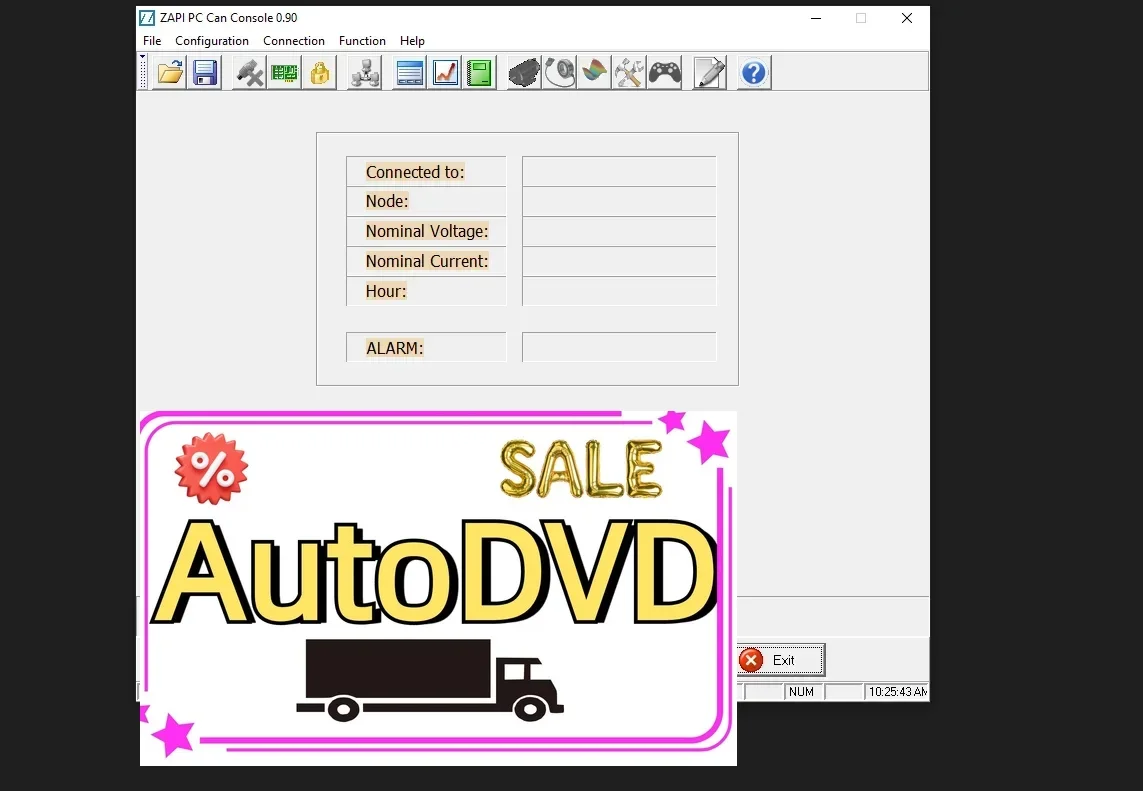Viewport: 1143px width, 791px height.
Task: Click the Exit button
Action: (780, 660)
